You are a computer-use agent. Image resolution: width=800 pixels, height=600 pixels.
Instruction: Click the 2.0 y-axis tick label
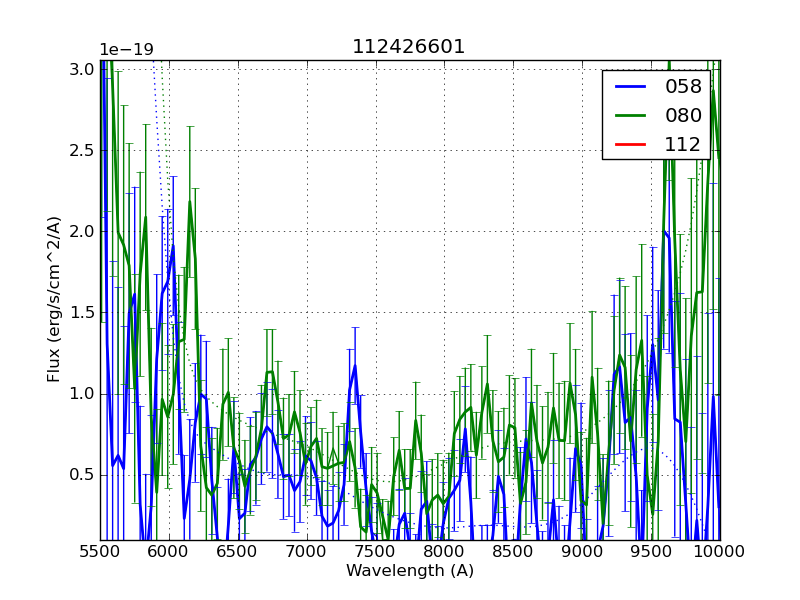coord(83,231)
